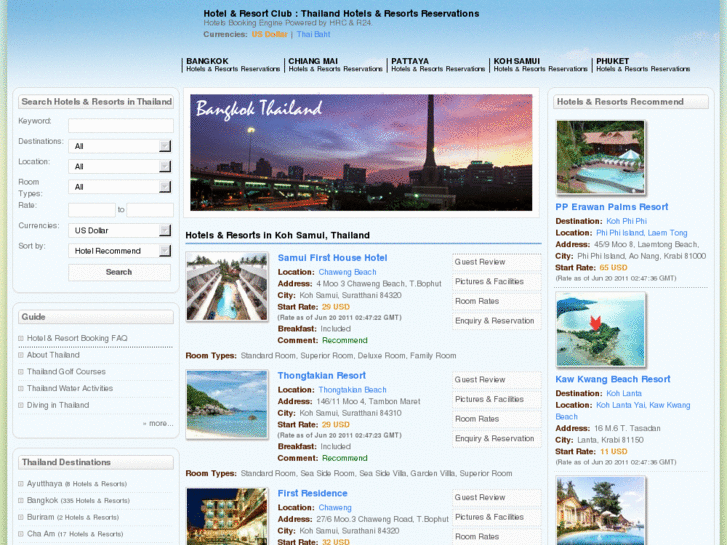Screen dimensions: 727x545
Task: Open Thongtakian Beach location link
Action: [x=352, y=390]
